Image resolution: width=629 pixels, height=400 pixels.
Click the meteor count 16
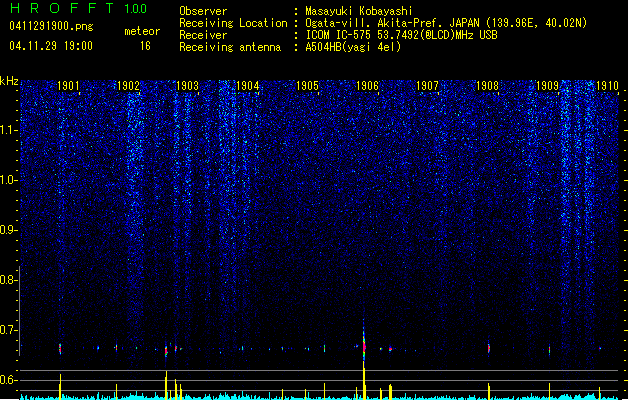point(145,46)
